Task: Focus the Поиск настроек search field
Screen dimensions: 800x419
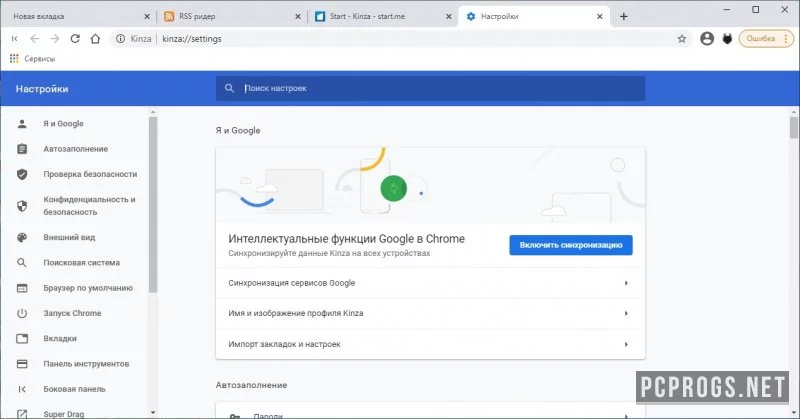Action: pyautogui.click(x=430, y=88)
